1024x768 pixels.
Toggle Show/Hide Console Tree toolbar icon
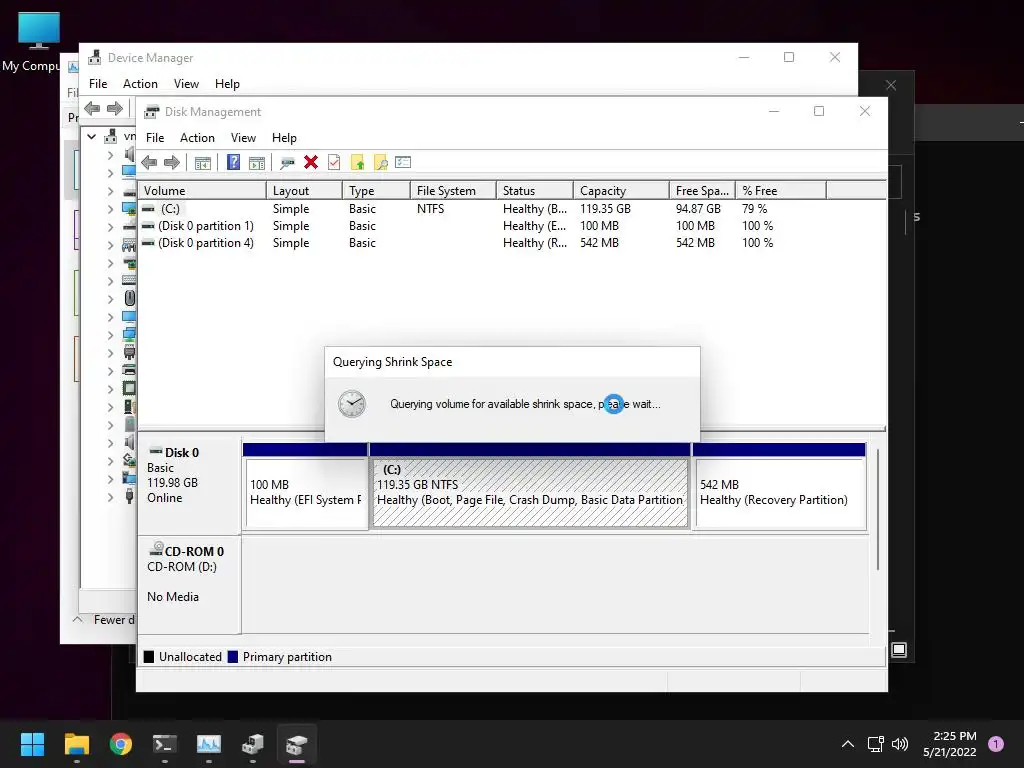coord(203,163)
